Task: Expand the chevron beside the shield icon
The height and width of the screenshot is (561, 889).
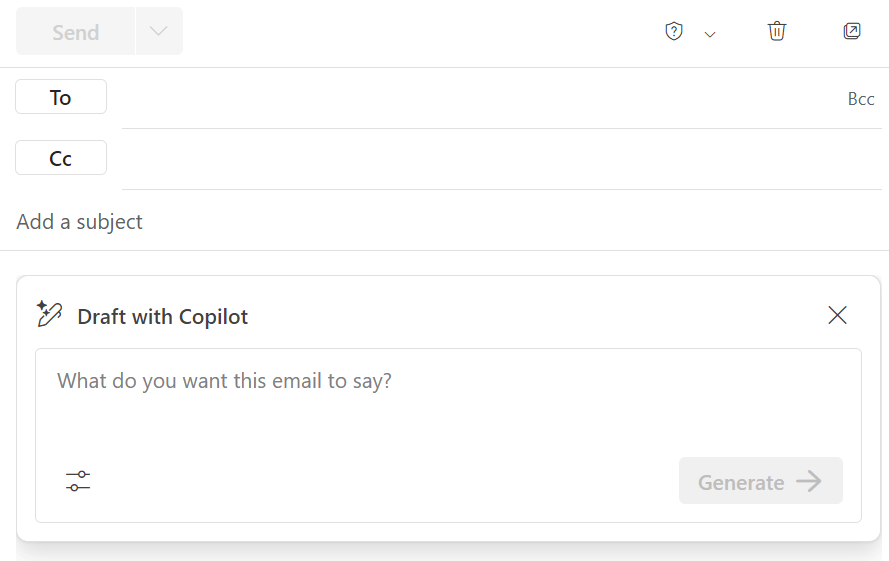Action: click(x=710, y=34)
